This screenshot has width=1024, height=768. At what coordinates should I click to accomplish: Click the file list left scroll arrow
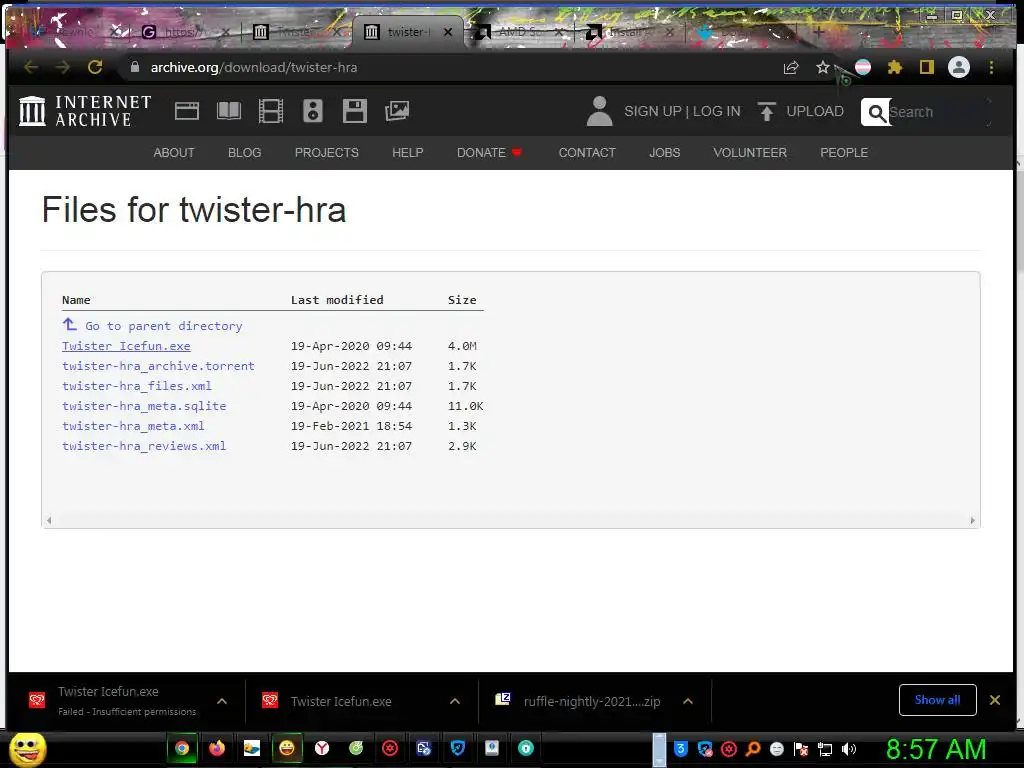click(49, 520)
